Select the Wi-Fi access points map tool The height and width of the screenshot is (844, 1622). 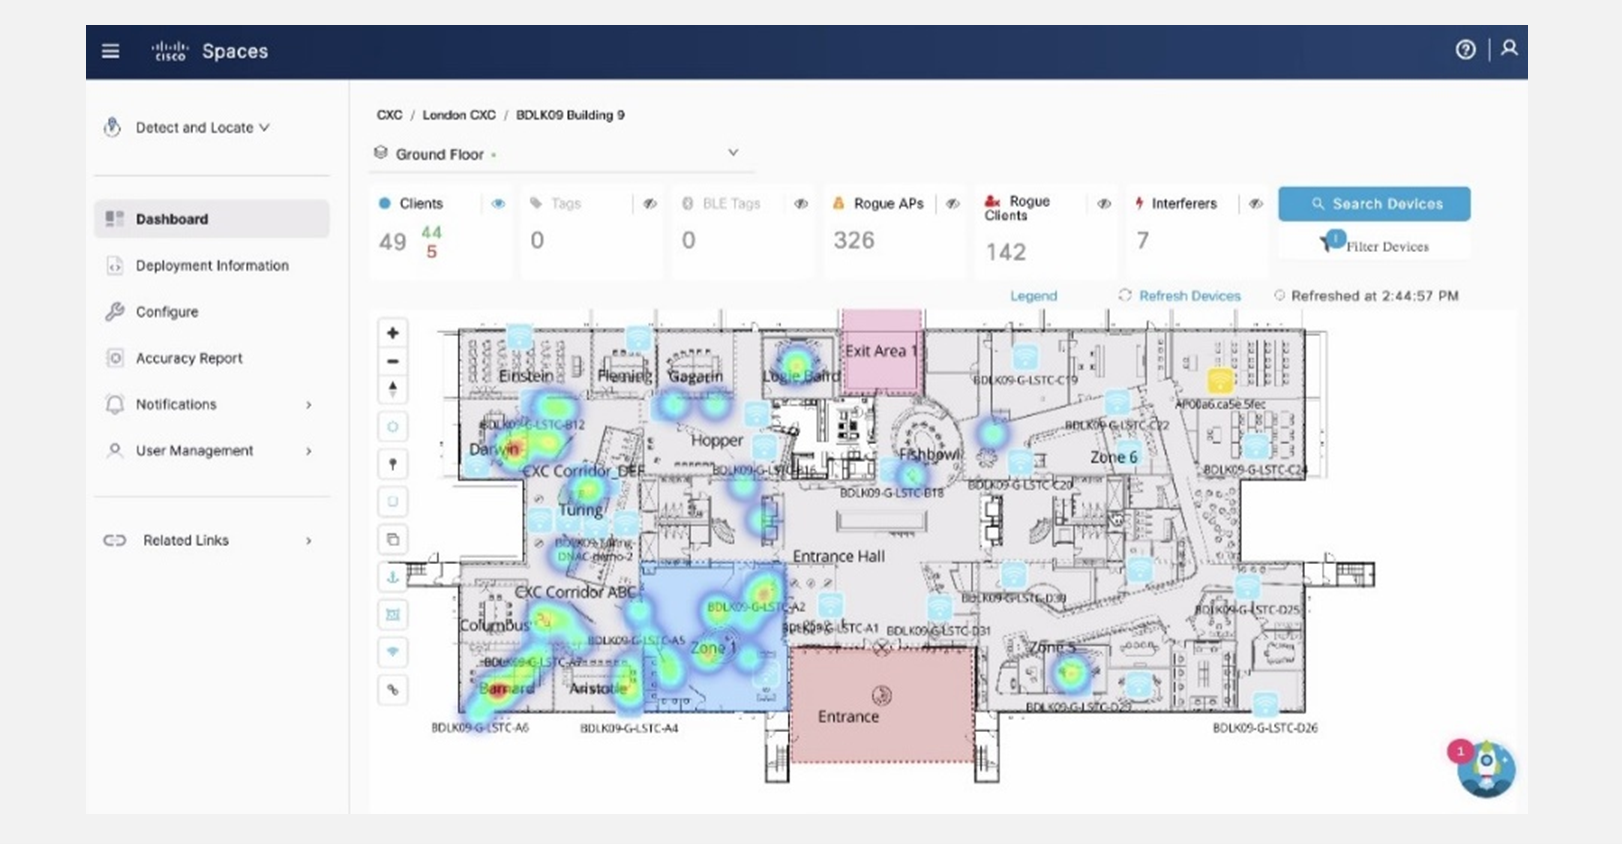[393, 652]
